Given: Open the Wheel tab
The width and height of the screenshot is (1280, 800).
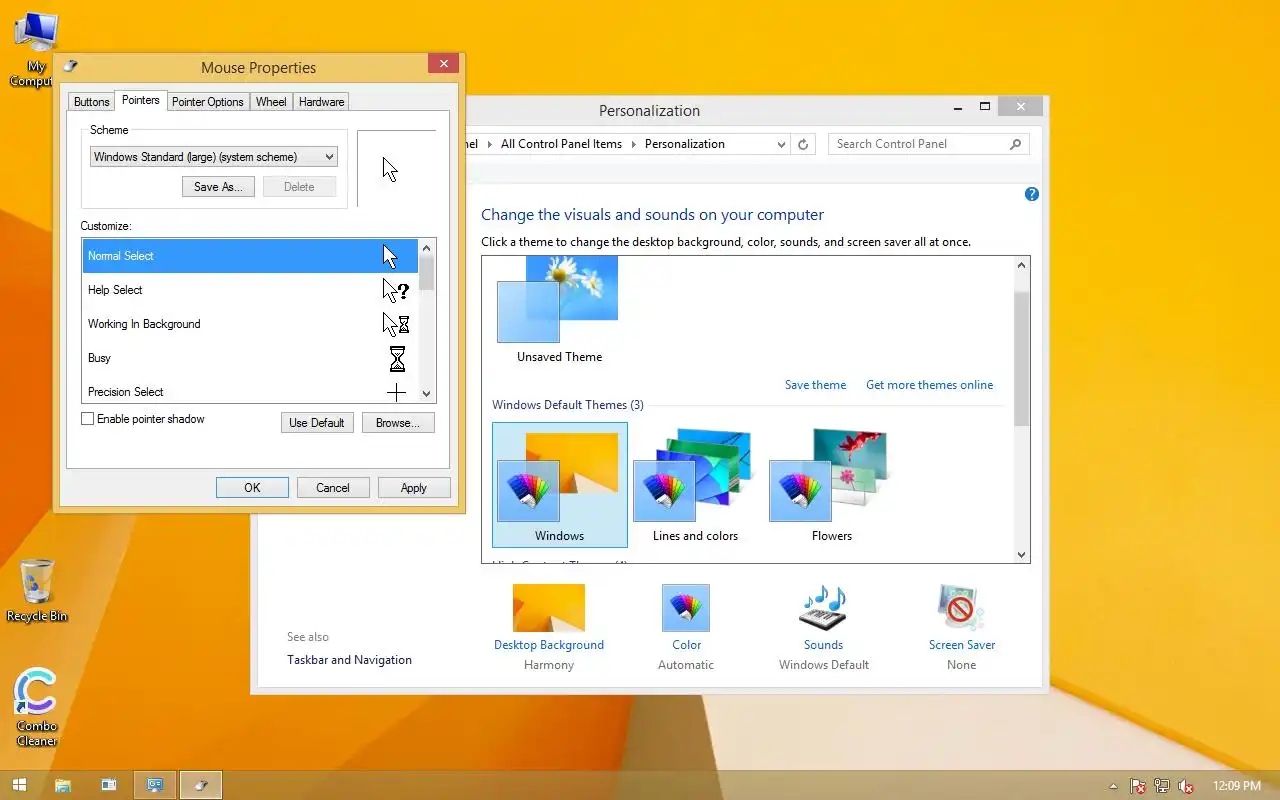Looking at the screenshot, I should 271,102.
